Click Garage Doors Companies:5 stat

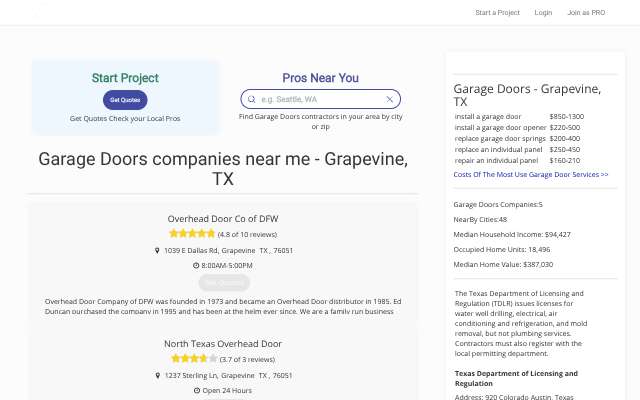(x=498, y=204)
